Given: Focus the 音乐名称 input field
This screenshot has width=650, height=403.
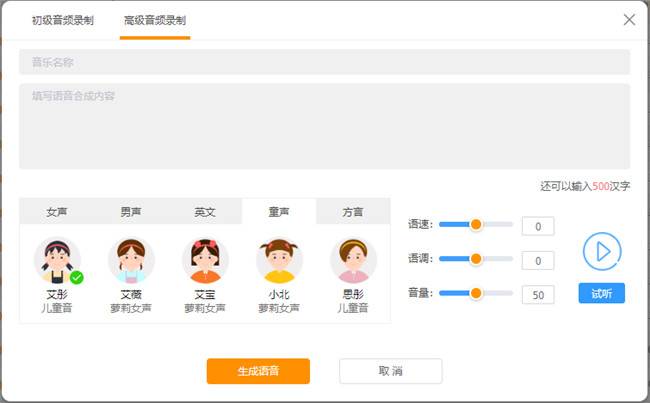Looking at the screenshot, I should (x=324, y=62).
